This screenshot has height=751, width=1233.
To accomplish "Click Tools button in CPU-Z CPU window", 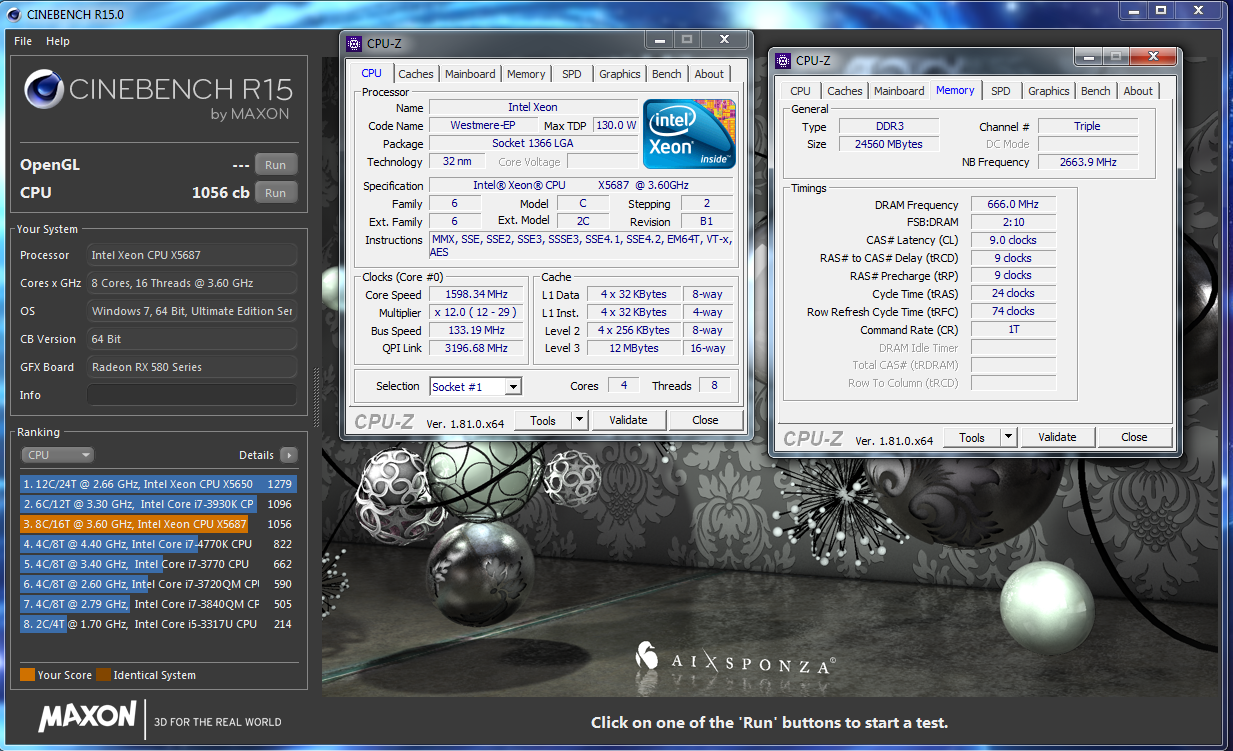I will click(x=543, y=420).
